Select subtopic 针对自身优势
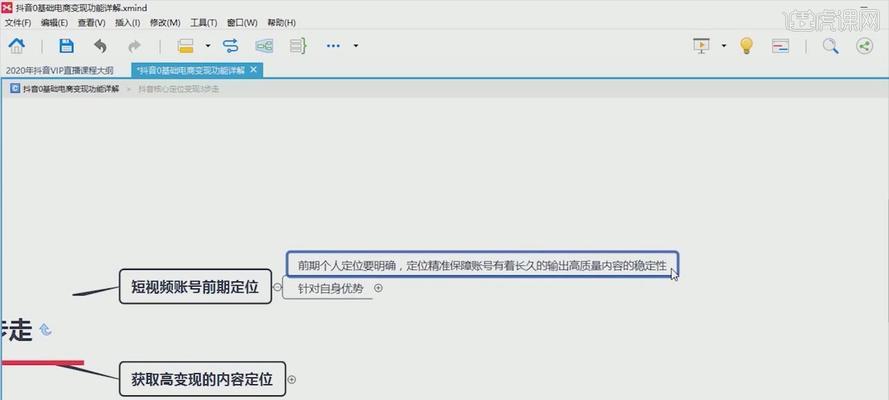 pos(330,288)
